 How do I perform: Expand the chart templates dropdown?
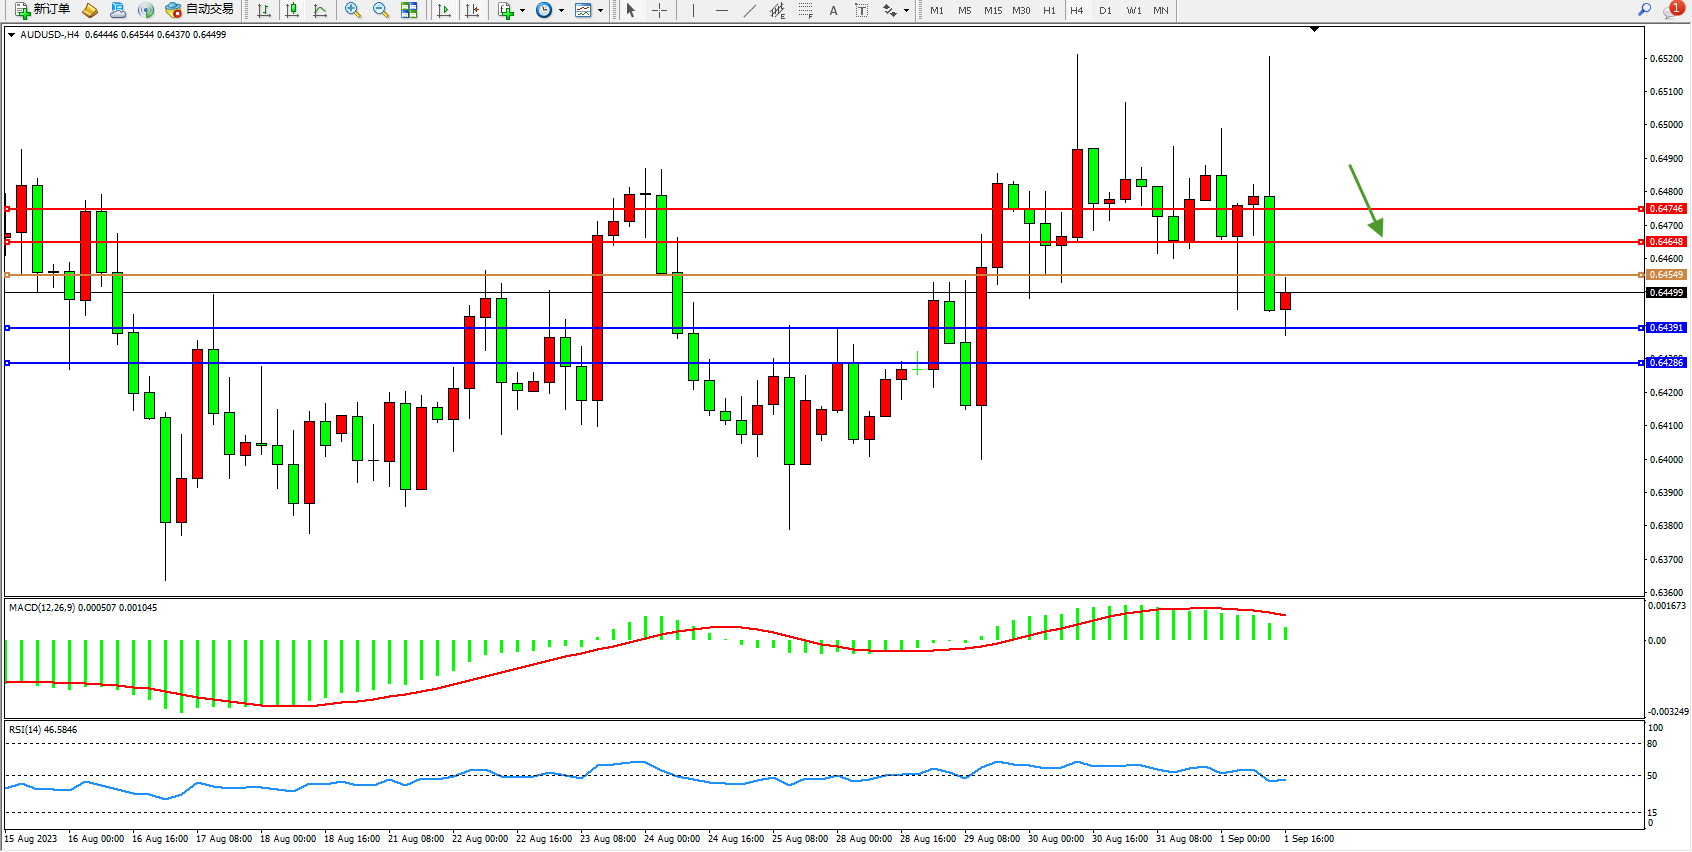point(600,11)
